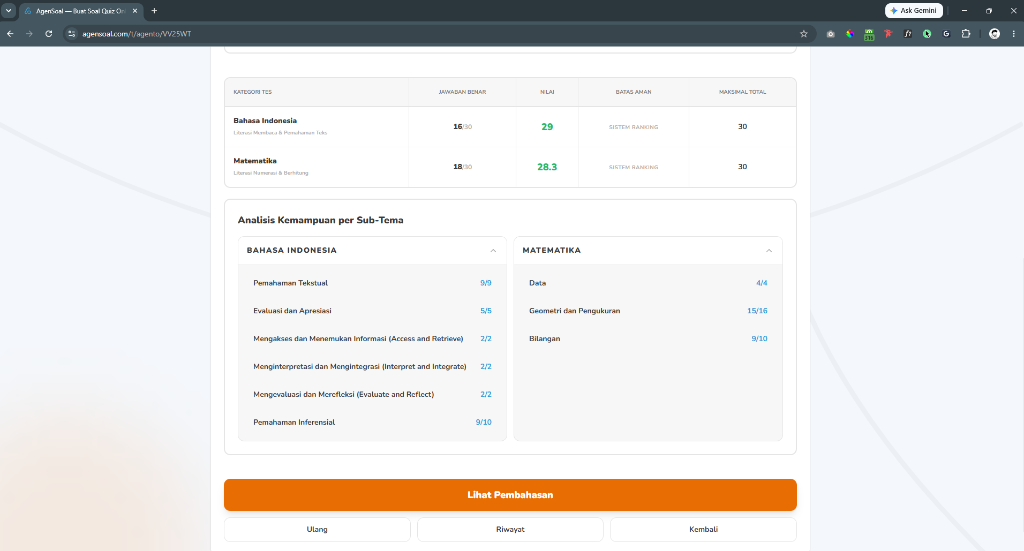Click the browser forward arrow

point(29,34)
